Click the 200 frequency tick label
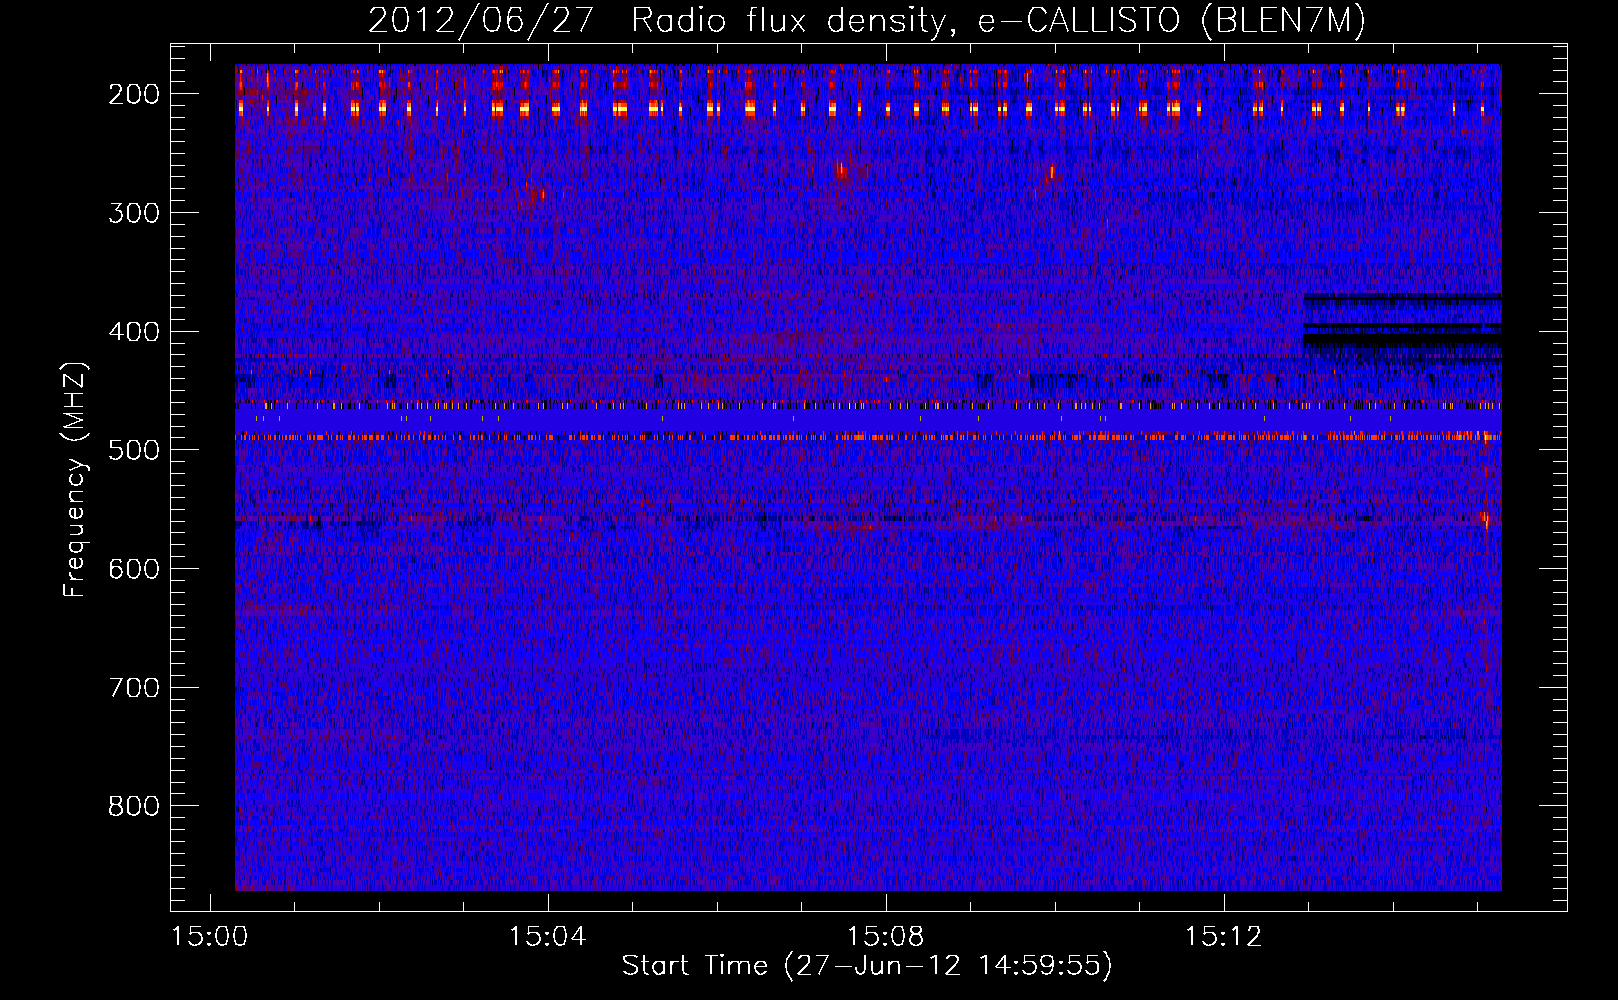 point(134,94)
